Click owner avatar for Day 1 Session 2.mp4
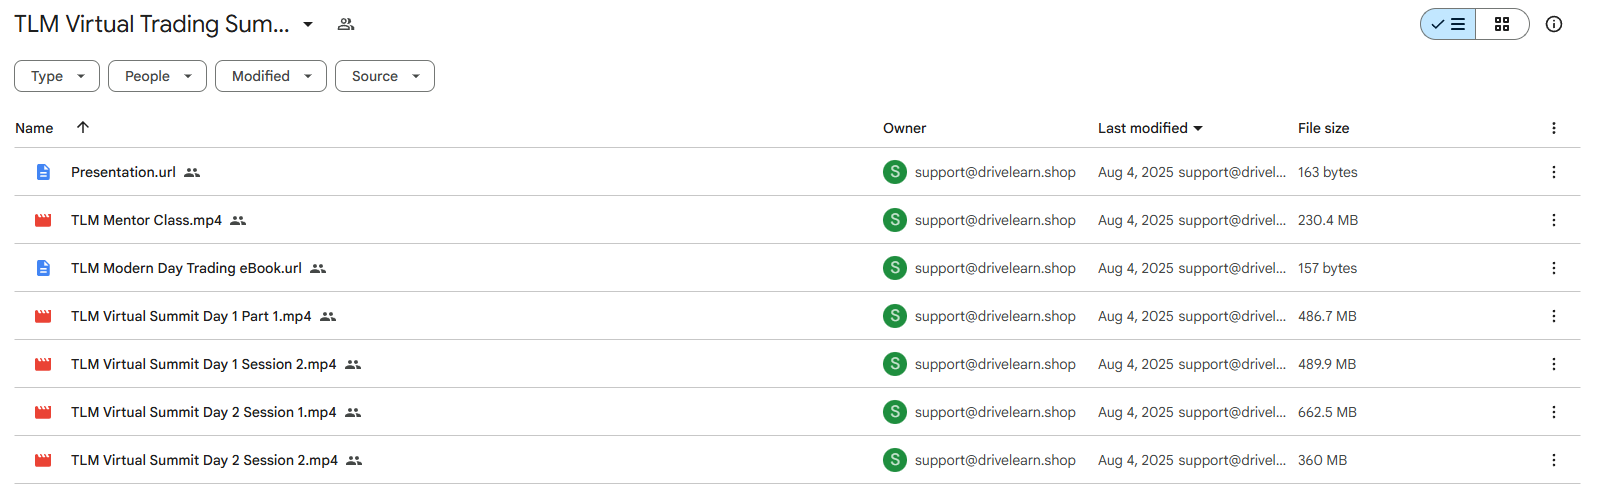 click(x=895, y=364)
